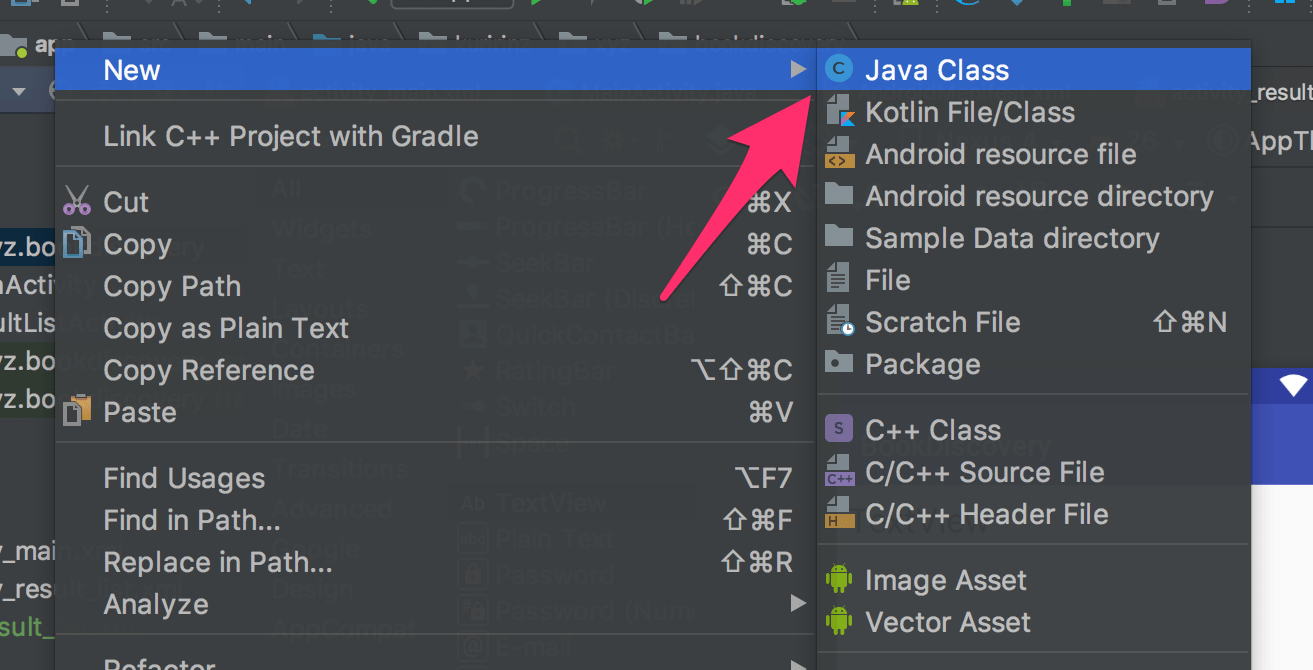Click the Scratch File icon
The width and height of the screenshot is (1313, 670).
pos(839,322)
